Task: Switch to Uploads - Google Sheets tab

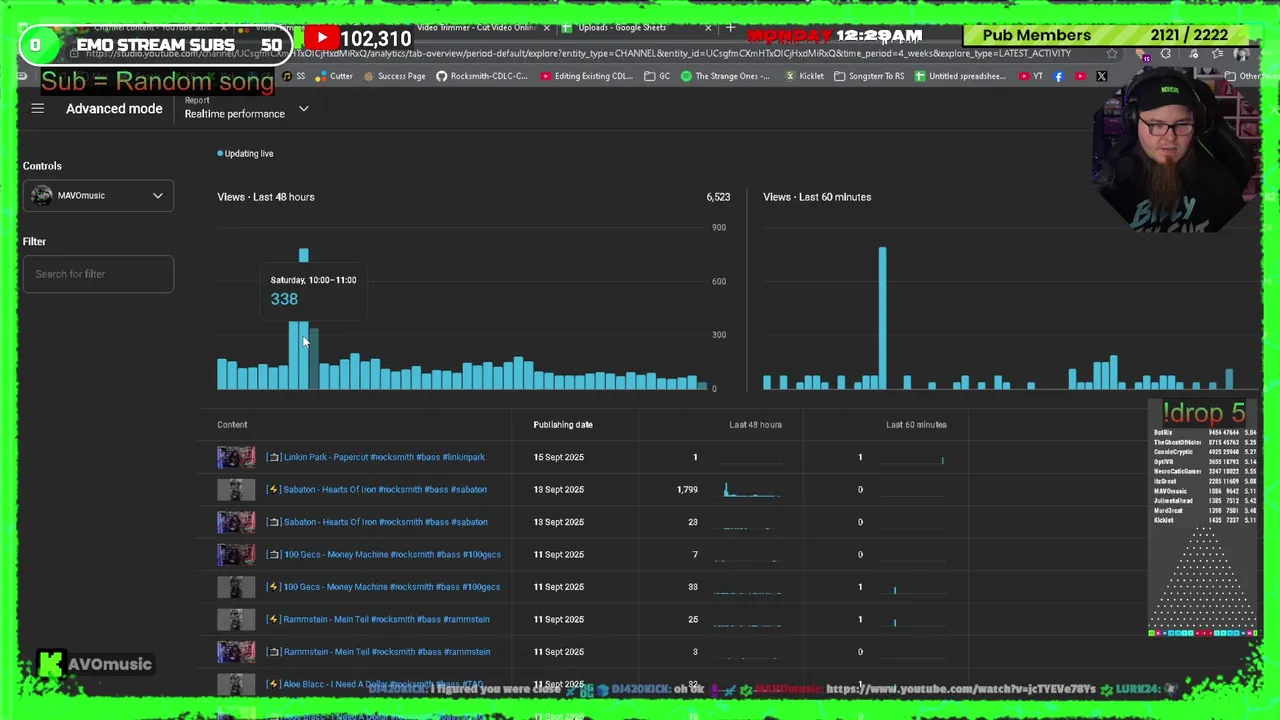Action: pyautogui.click(x=620, y=27)
